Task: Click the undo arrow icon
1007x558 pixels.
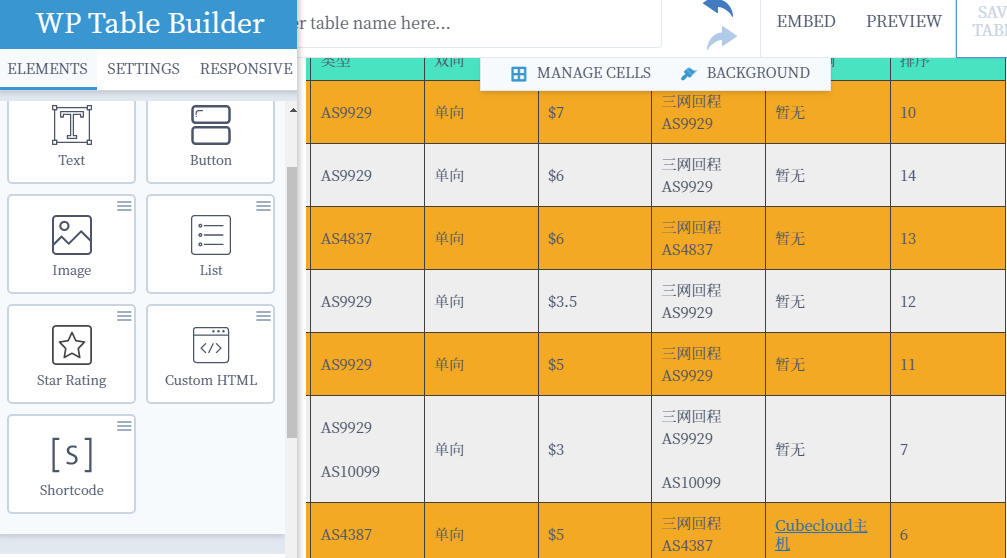Action: (718, 8)
